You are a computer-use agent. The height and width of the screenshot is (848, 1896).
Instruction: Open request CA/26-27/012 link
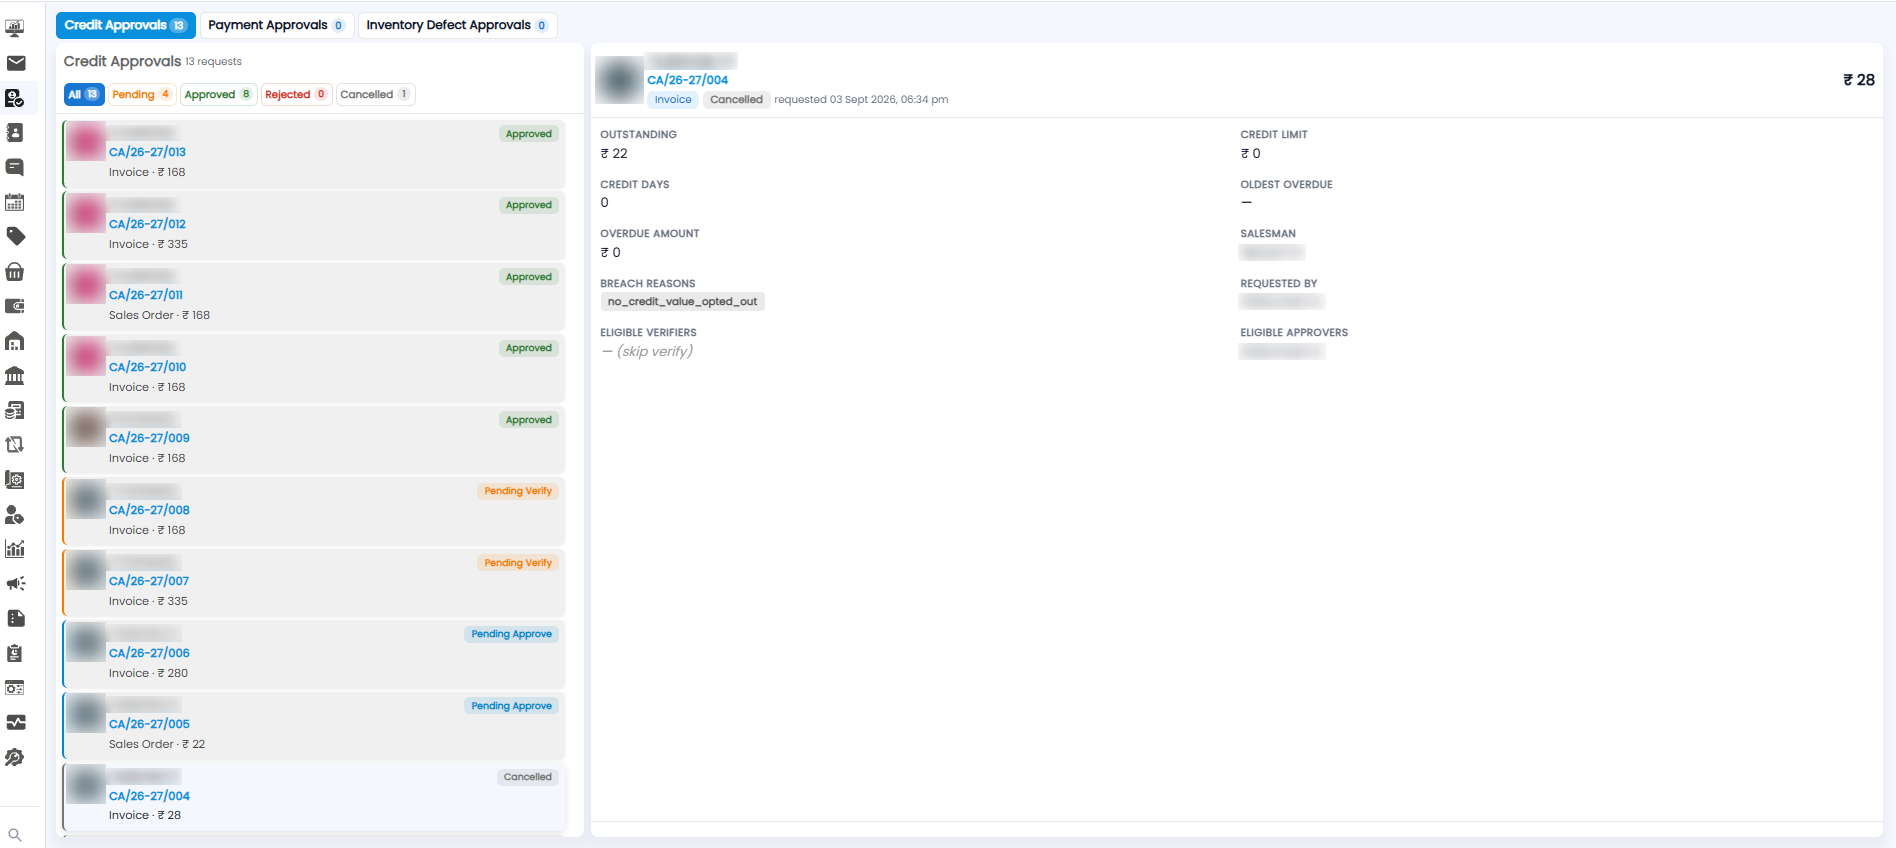147,224
